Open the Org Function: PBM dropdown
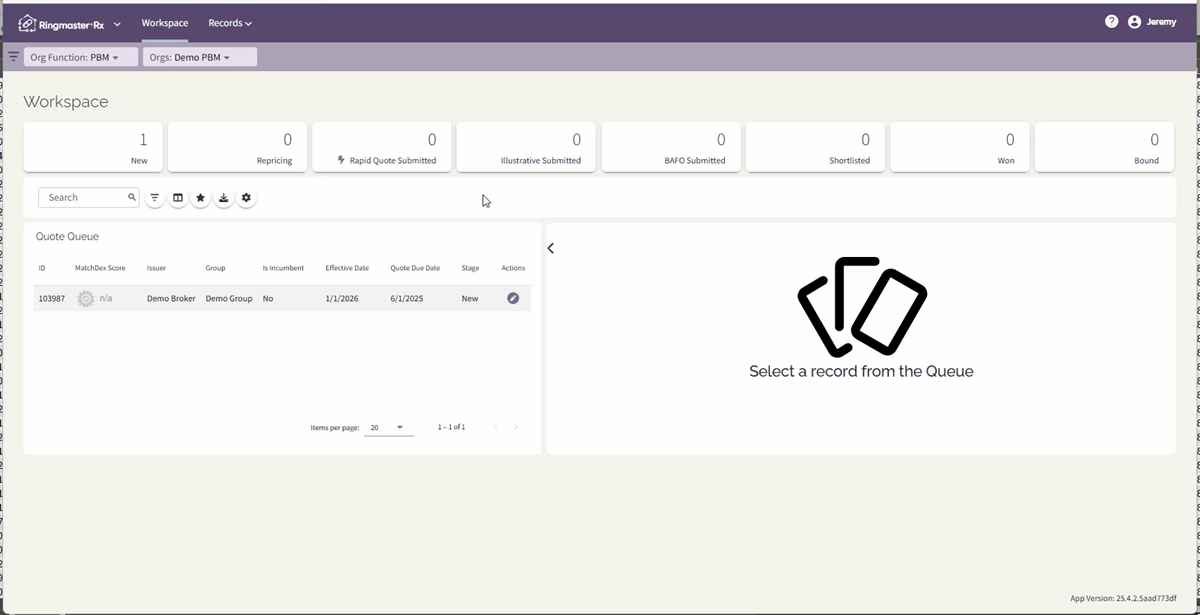The height and width of the screenshot is (615, 1200). (81, 57)
